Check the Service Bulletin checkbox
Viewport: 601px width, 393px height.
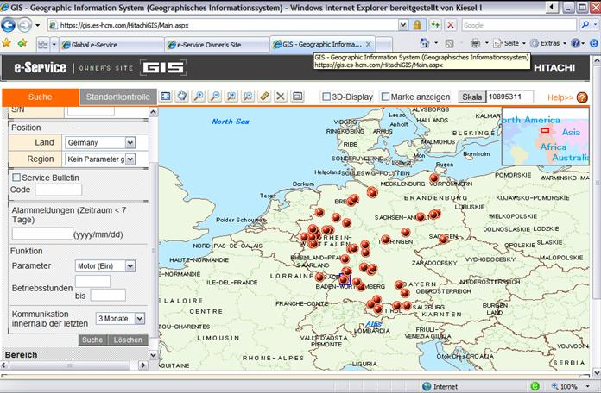(16, 178)
